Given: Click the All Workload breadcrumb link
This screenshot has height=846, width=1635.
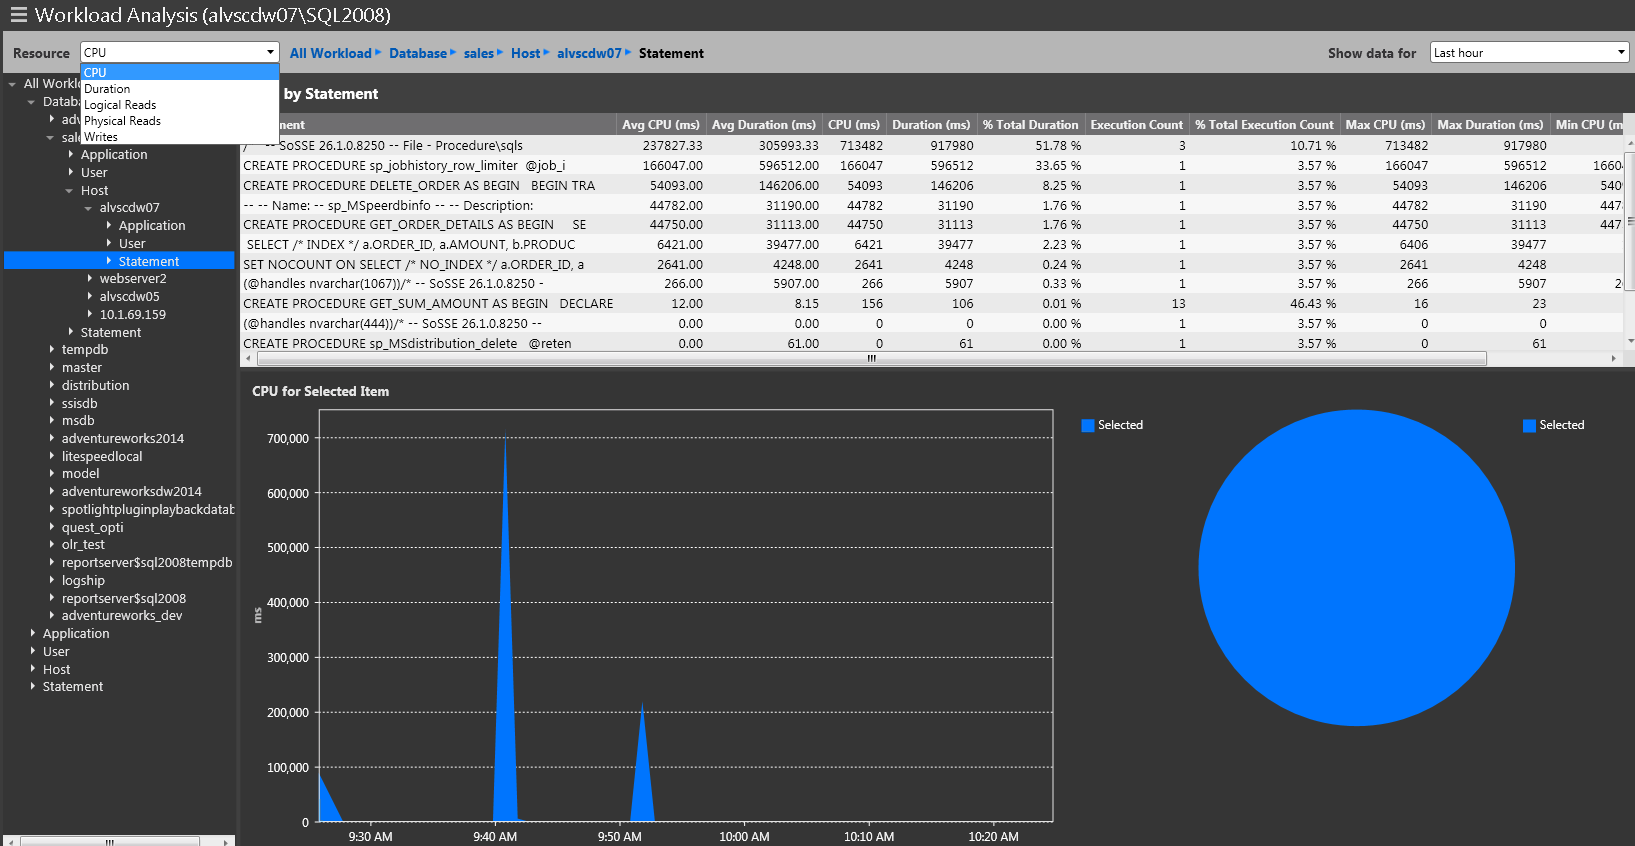Looking at the screenshot, I should coord(330,53).
